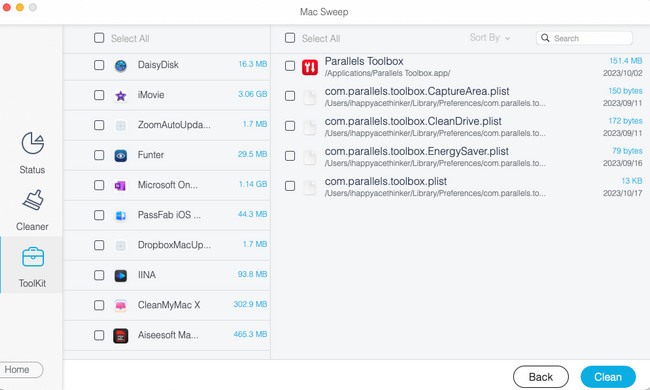Click the Clean button
Image resolution: width=650 pixels, height=390 pixels.
pos(608,377)
